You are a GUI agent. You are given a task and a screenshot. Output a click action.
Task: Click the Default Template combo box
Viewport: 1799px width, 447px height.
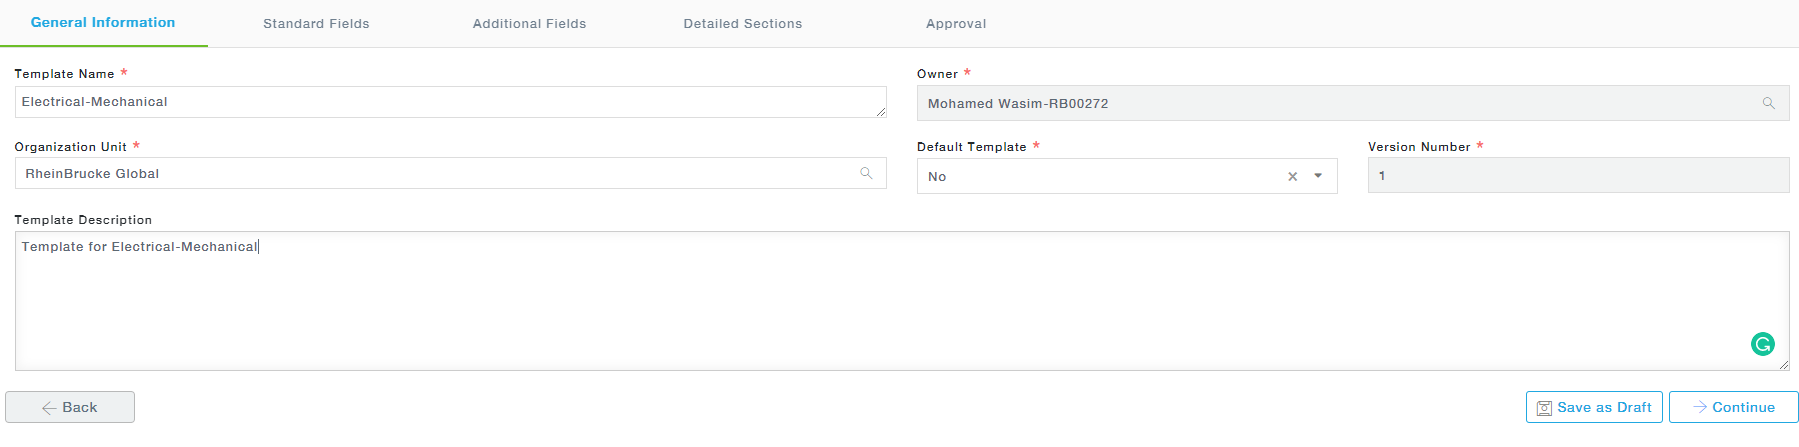(1100, 176)
